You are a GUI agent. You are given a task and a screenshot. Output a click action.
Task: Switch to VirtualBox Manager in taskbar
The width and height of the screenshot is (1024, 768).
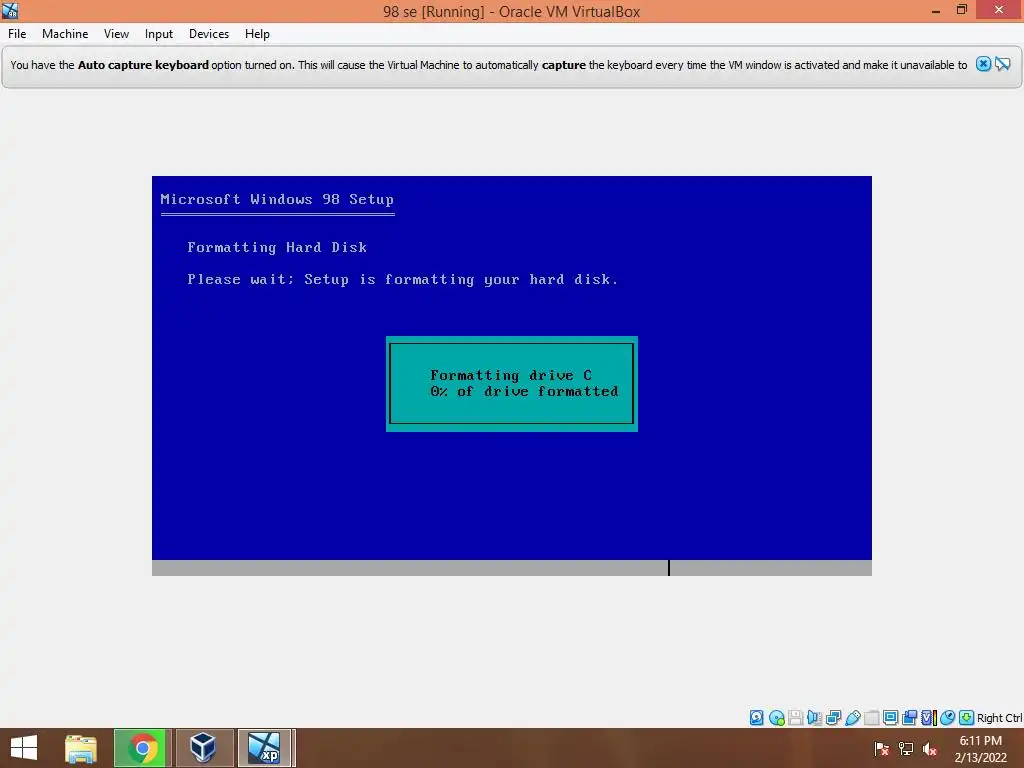(x=203, y=748)
